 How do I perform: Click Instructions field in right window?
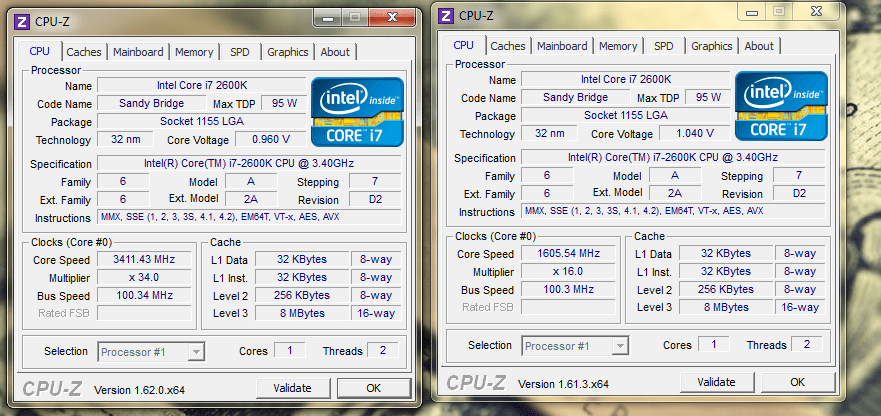click(x=674, y=211)
